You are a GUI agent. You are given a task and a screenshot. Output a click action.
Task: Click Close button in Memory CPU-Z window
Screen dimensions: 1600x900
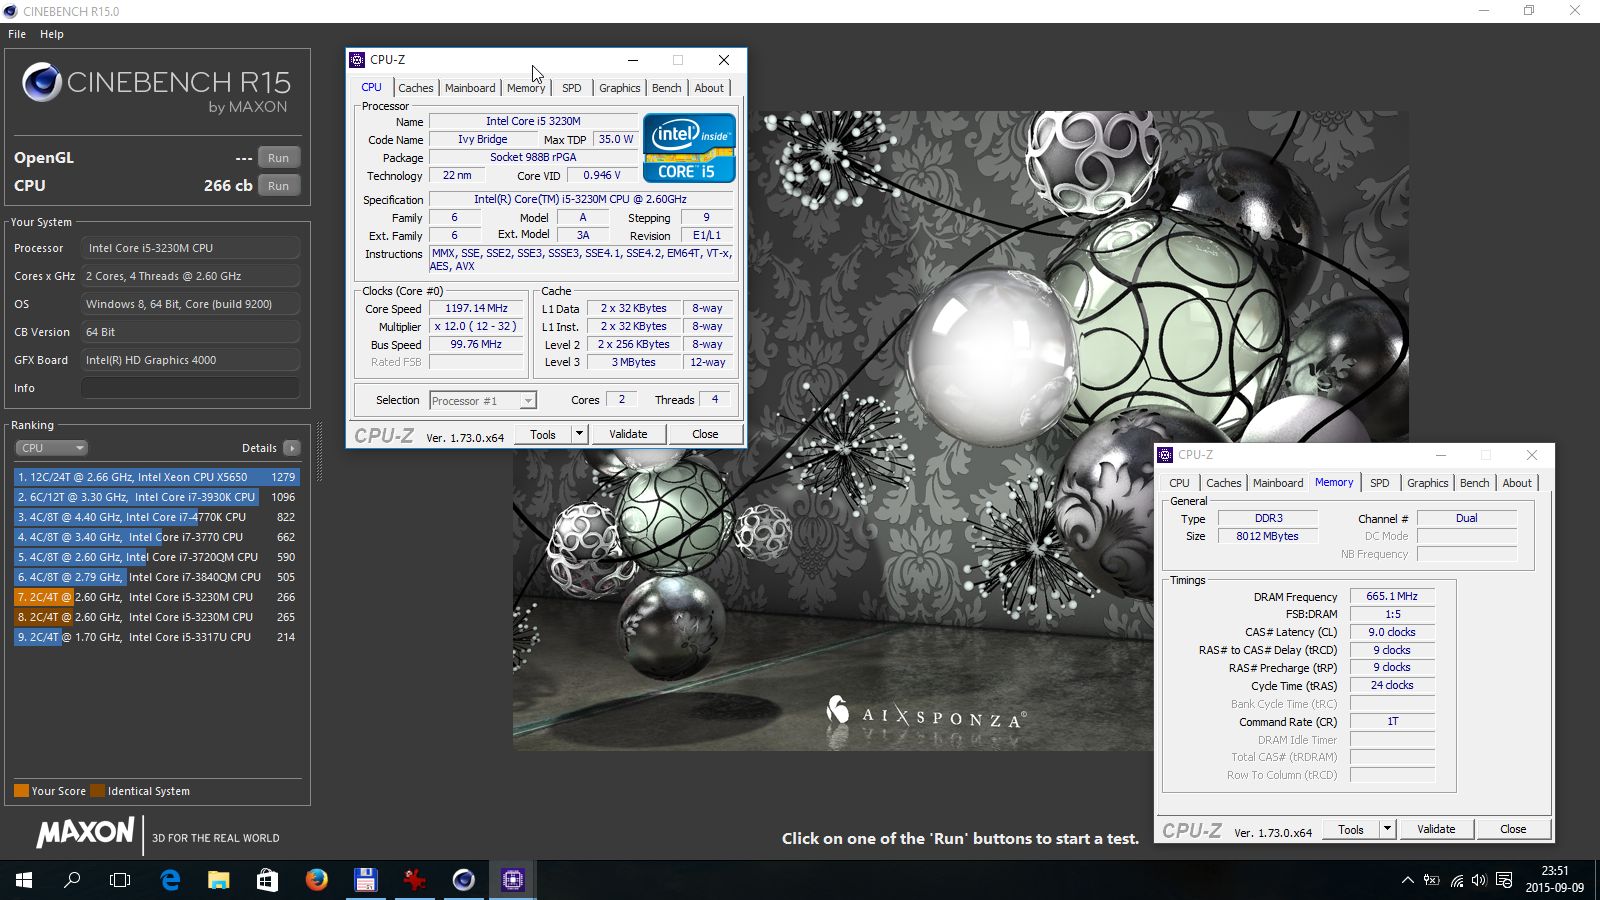pyautogui.click(x=1513, y=829)
